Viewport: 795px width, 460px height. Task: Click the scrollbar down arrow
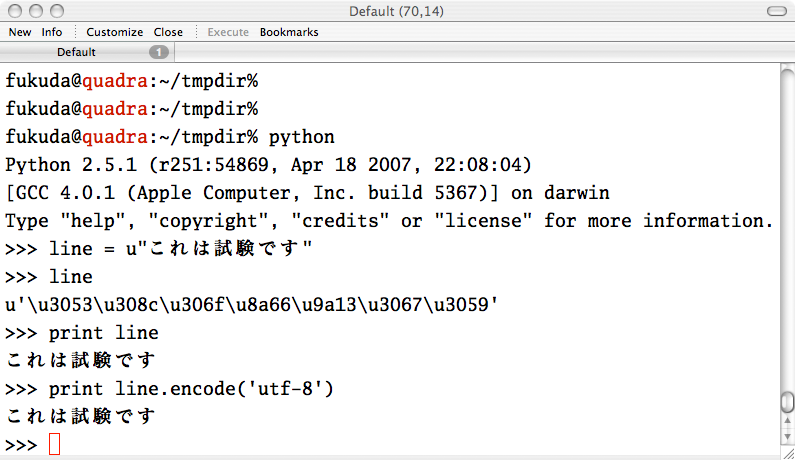pyautogui.click(x=787, y=436)
